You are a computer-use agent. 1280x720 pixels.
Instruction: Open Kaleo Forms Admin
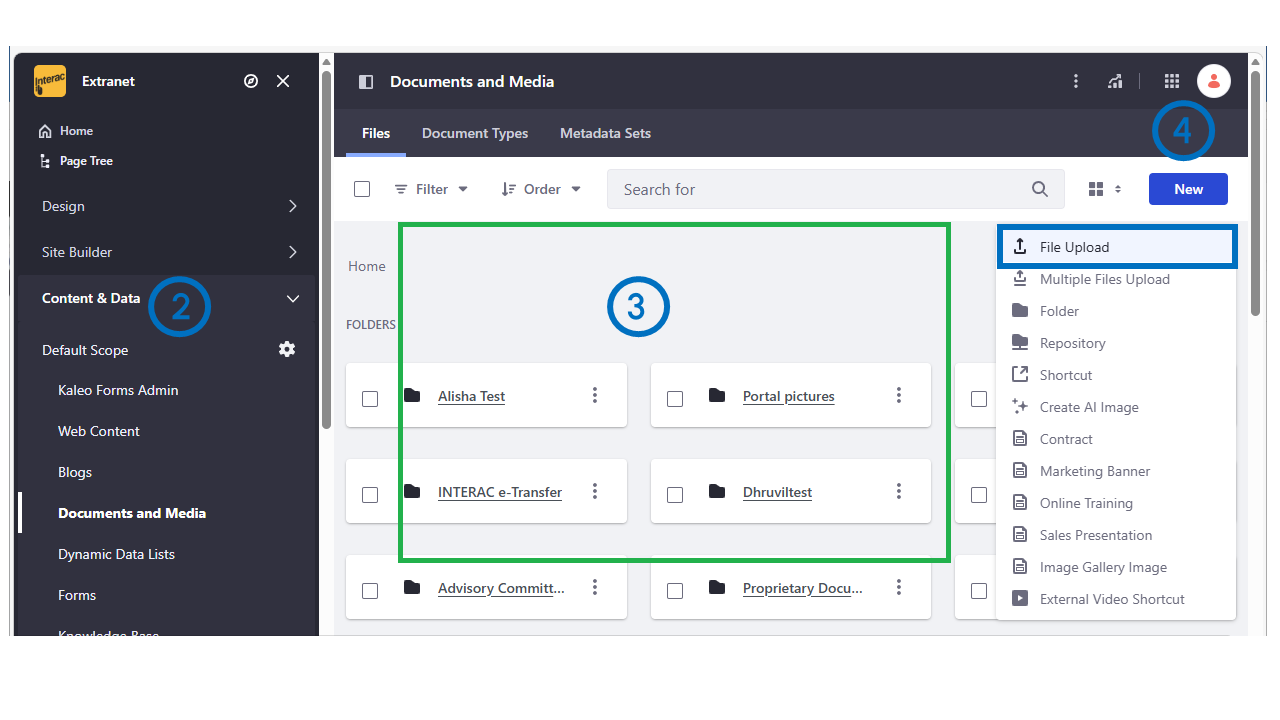click(x=118, y=390)
